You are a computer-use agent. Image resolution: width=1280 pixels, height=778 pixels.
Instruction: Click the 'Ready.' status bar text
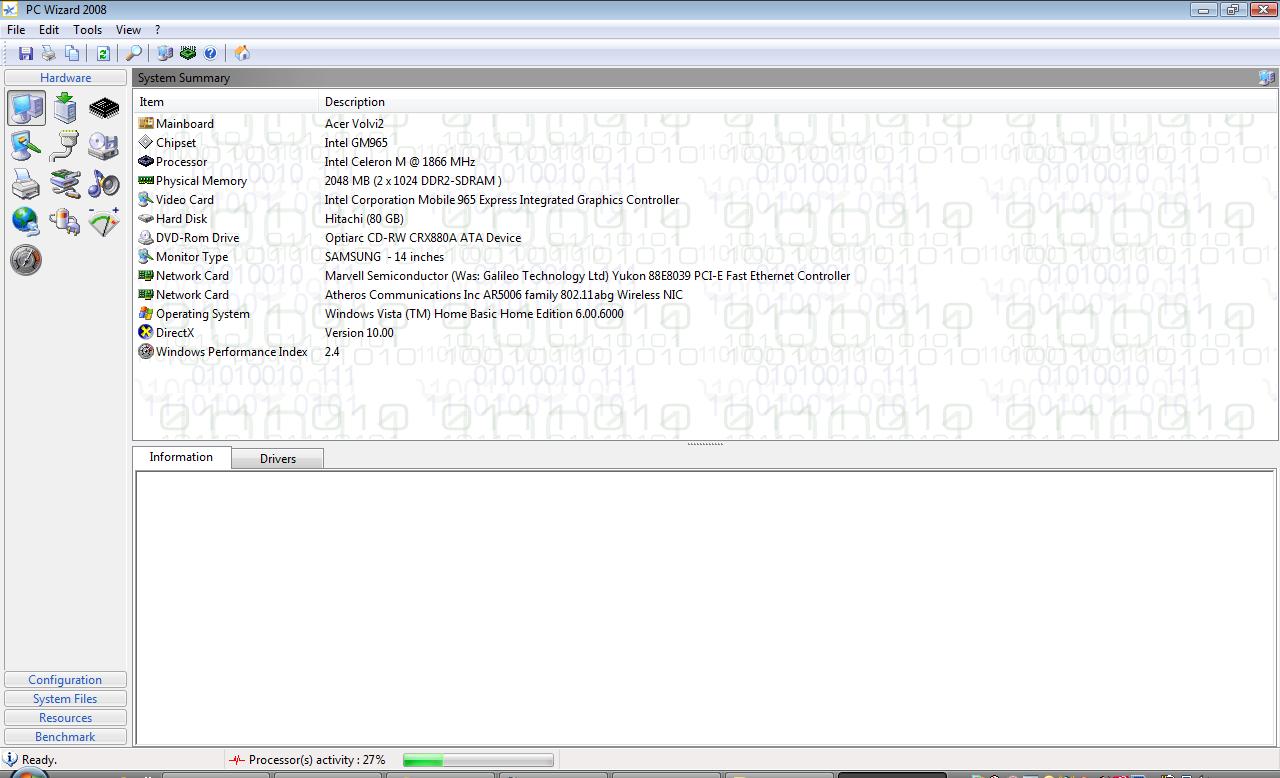pyautogui.click(x=39, y=760)
